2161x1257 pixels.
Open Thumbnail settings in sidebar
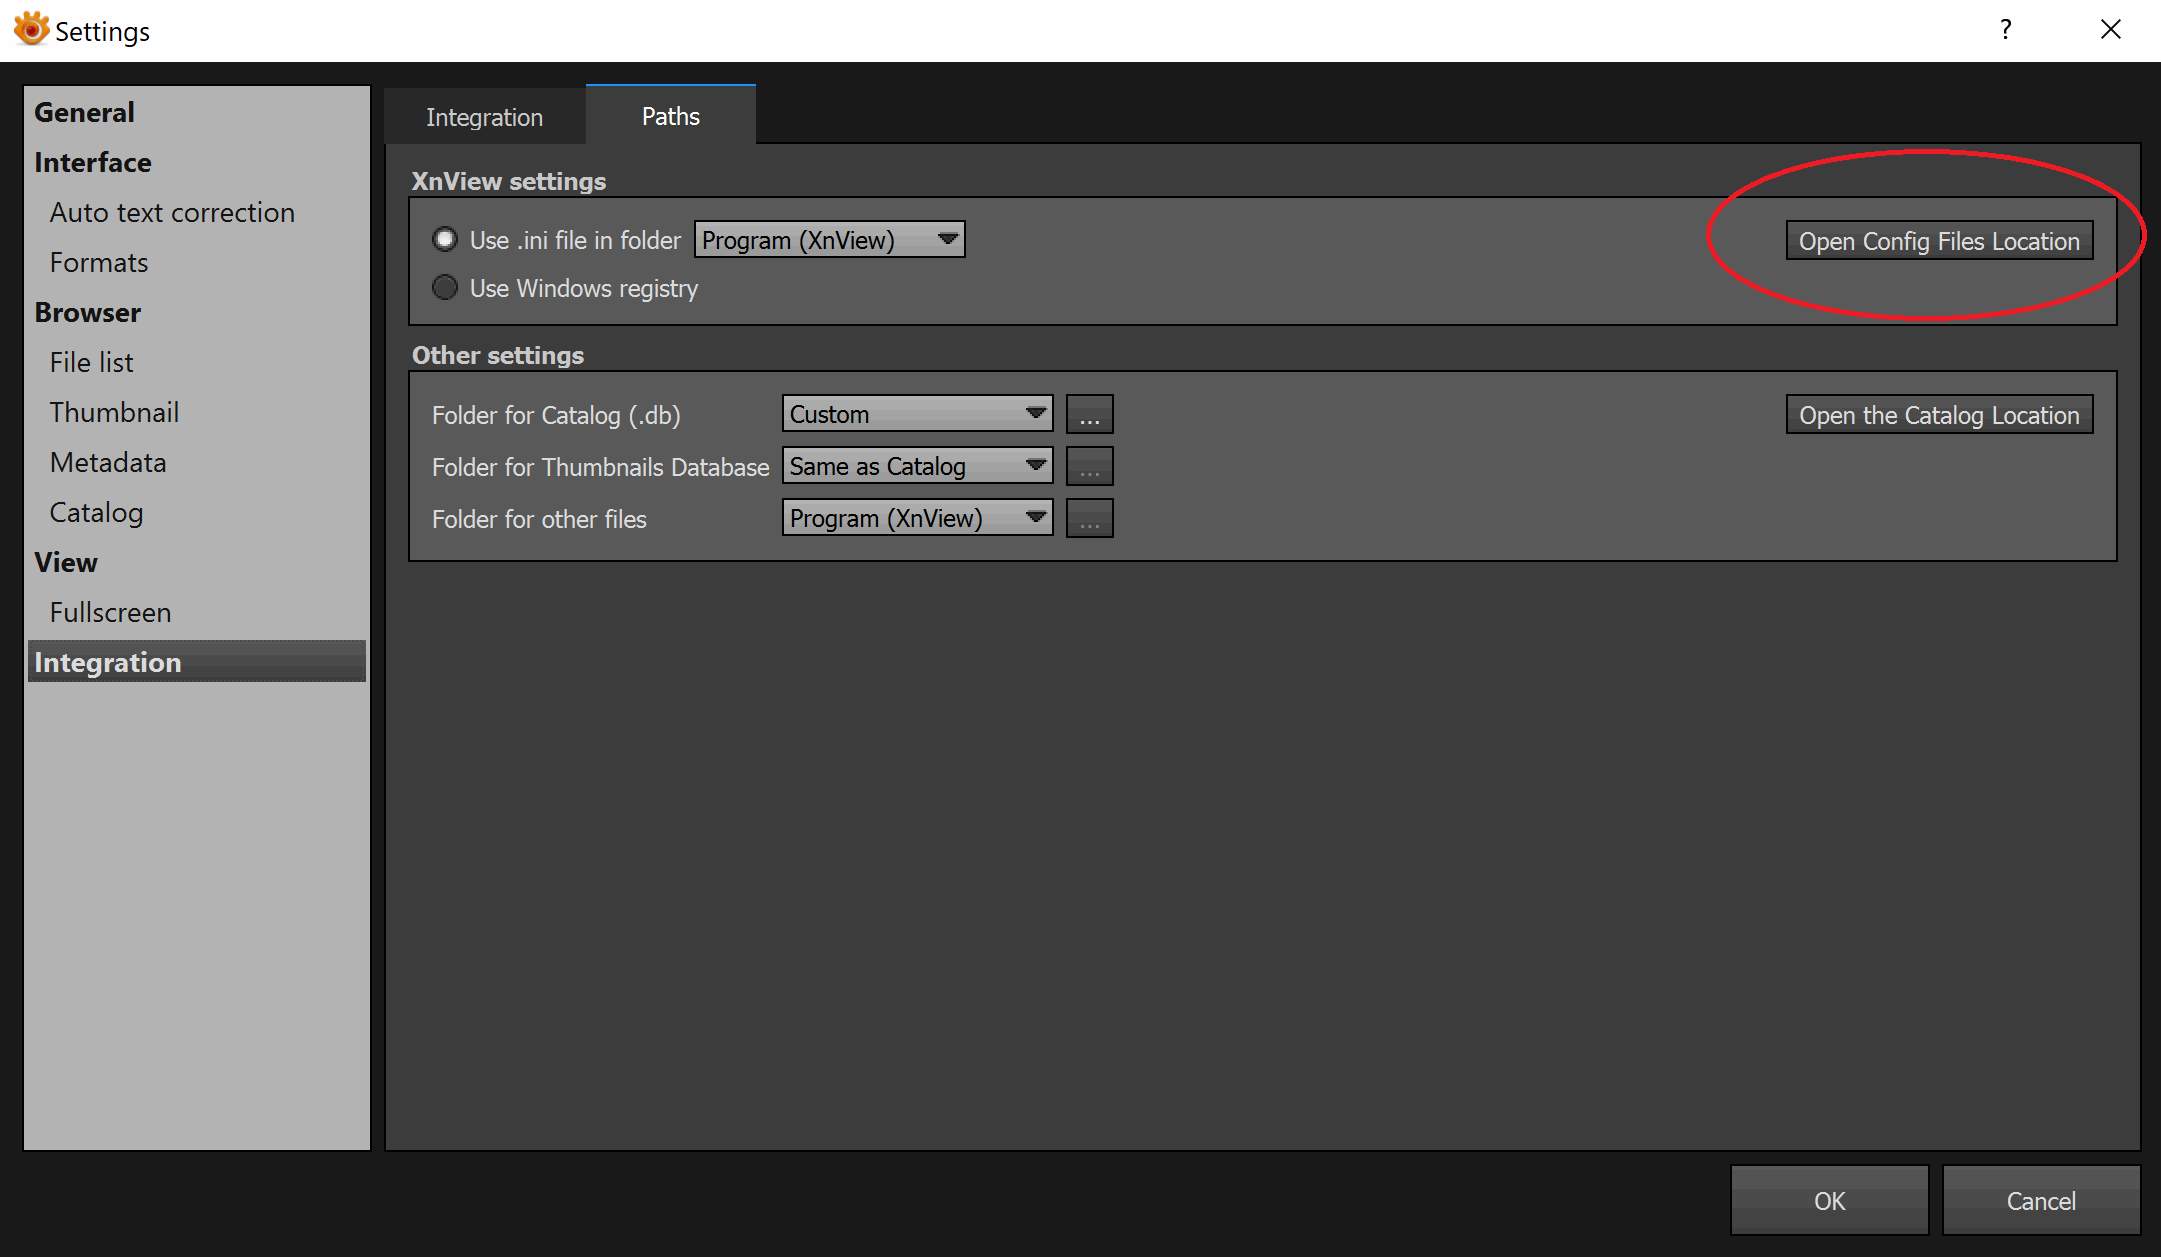click(114, 412)
